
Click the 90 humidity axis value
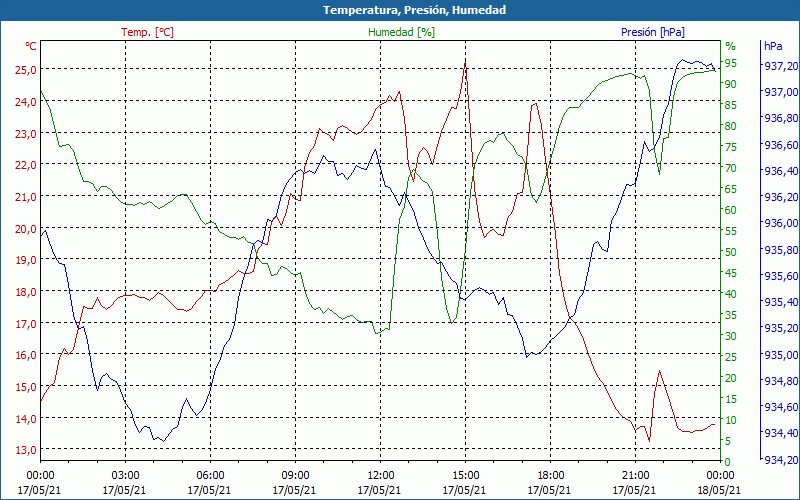tap(731, 84)
